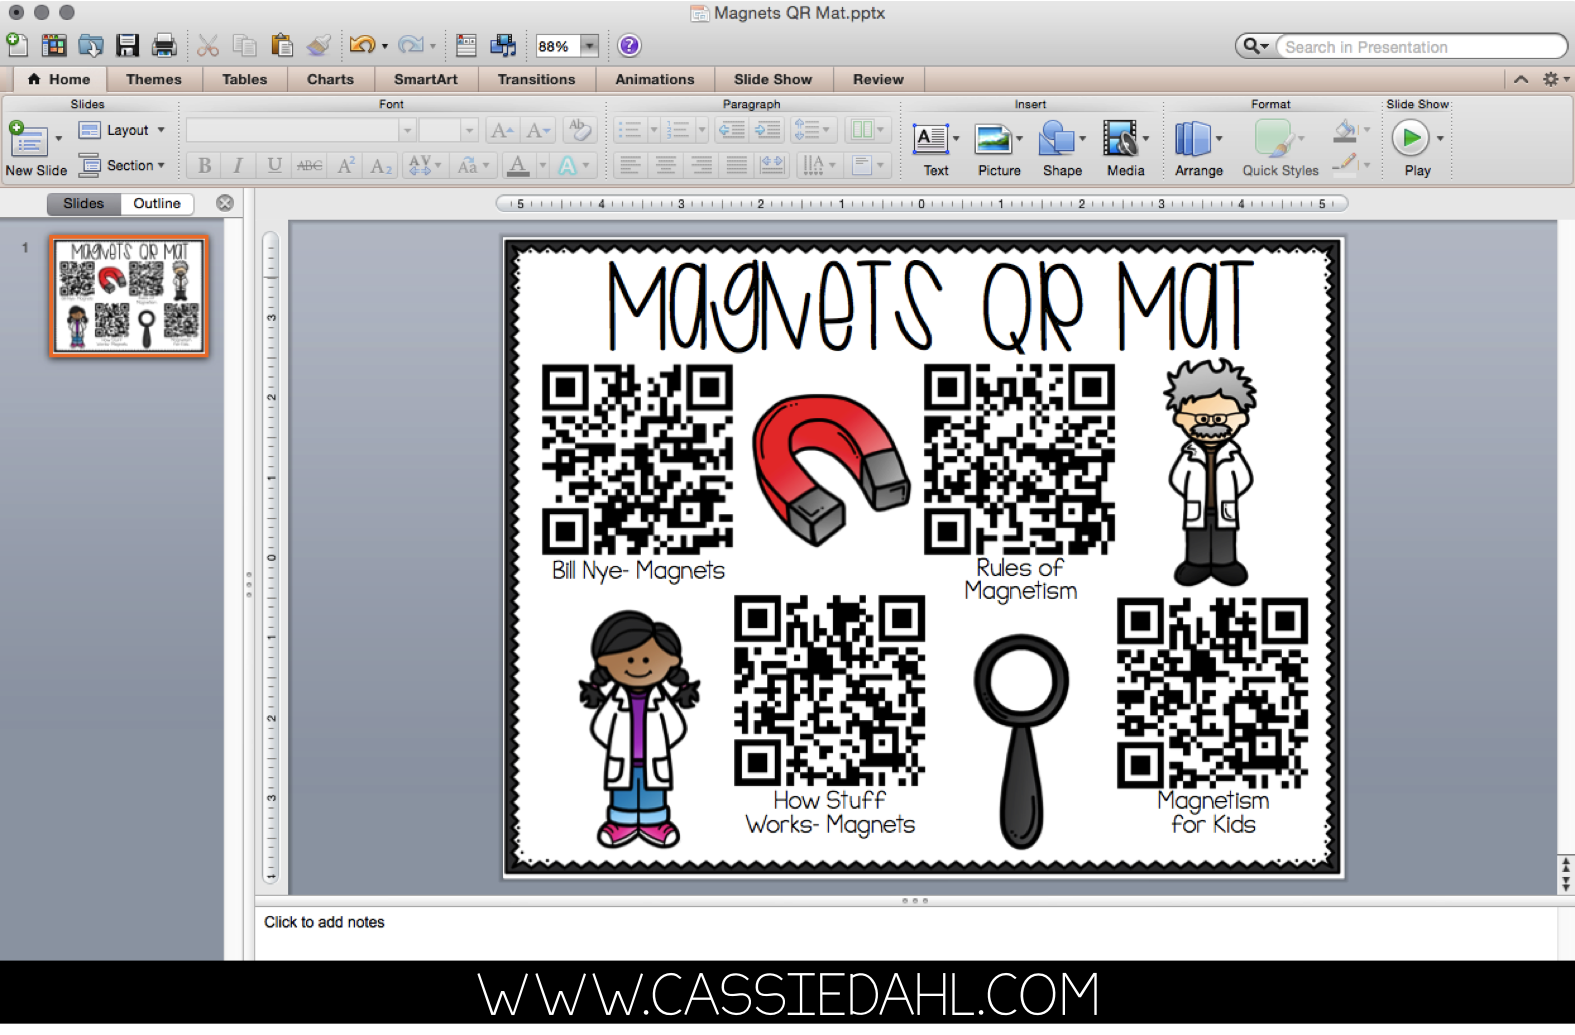Apply the Text Effects glowing A

[568, 165]
